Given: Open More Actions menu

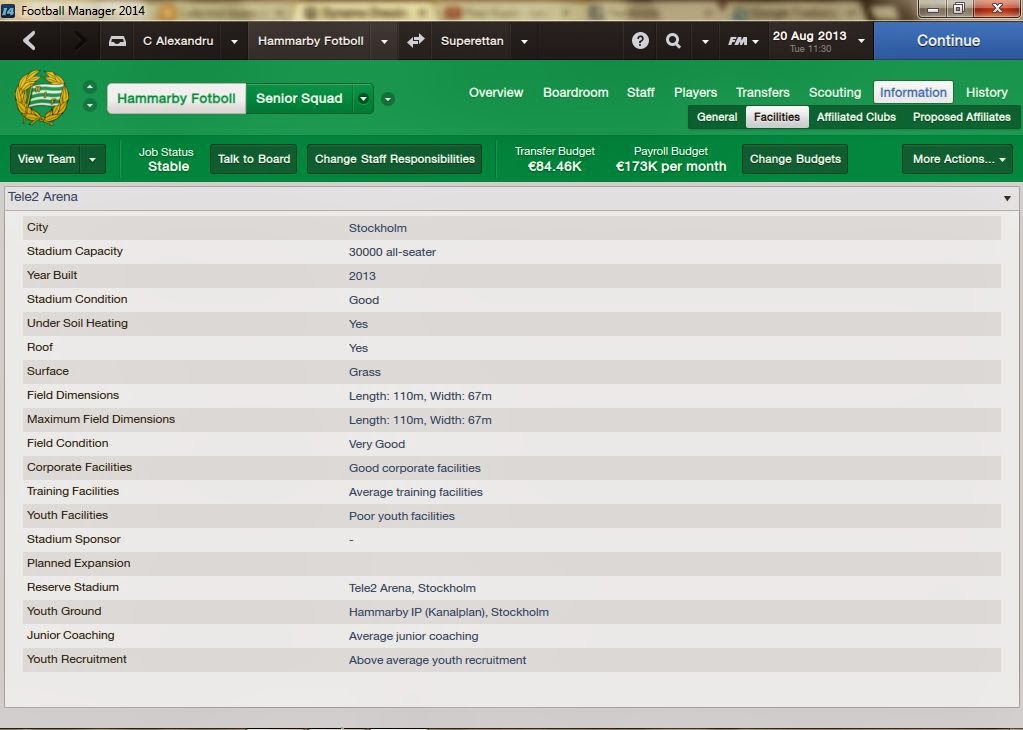Looking at the screenshot, I should (958, 159).
